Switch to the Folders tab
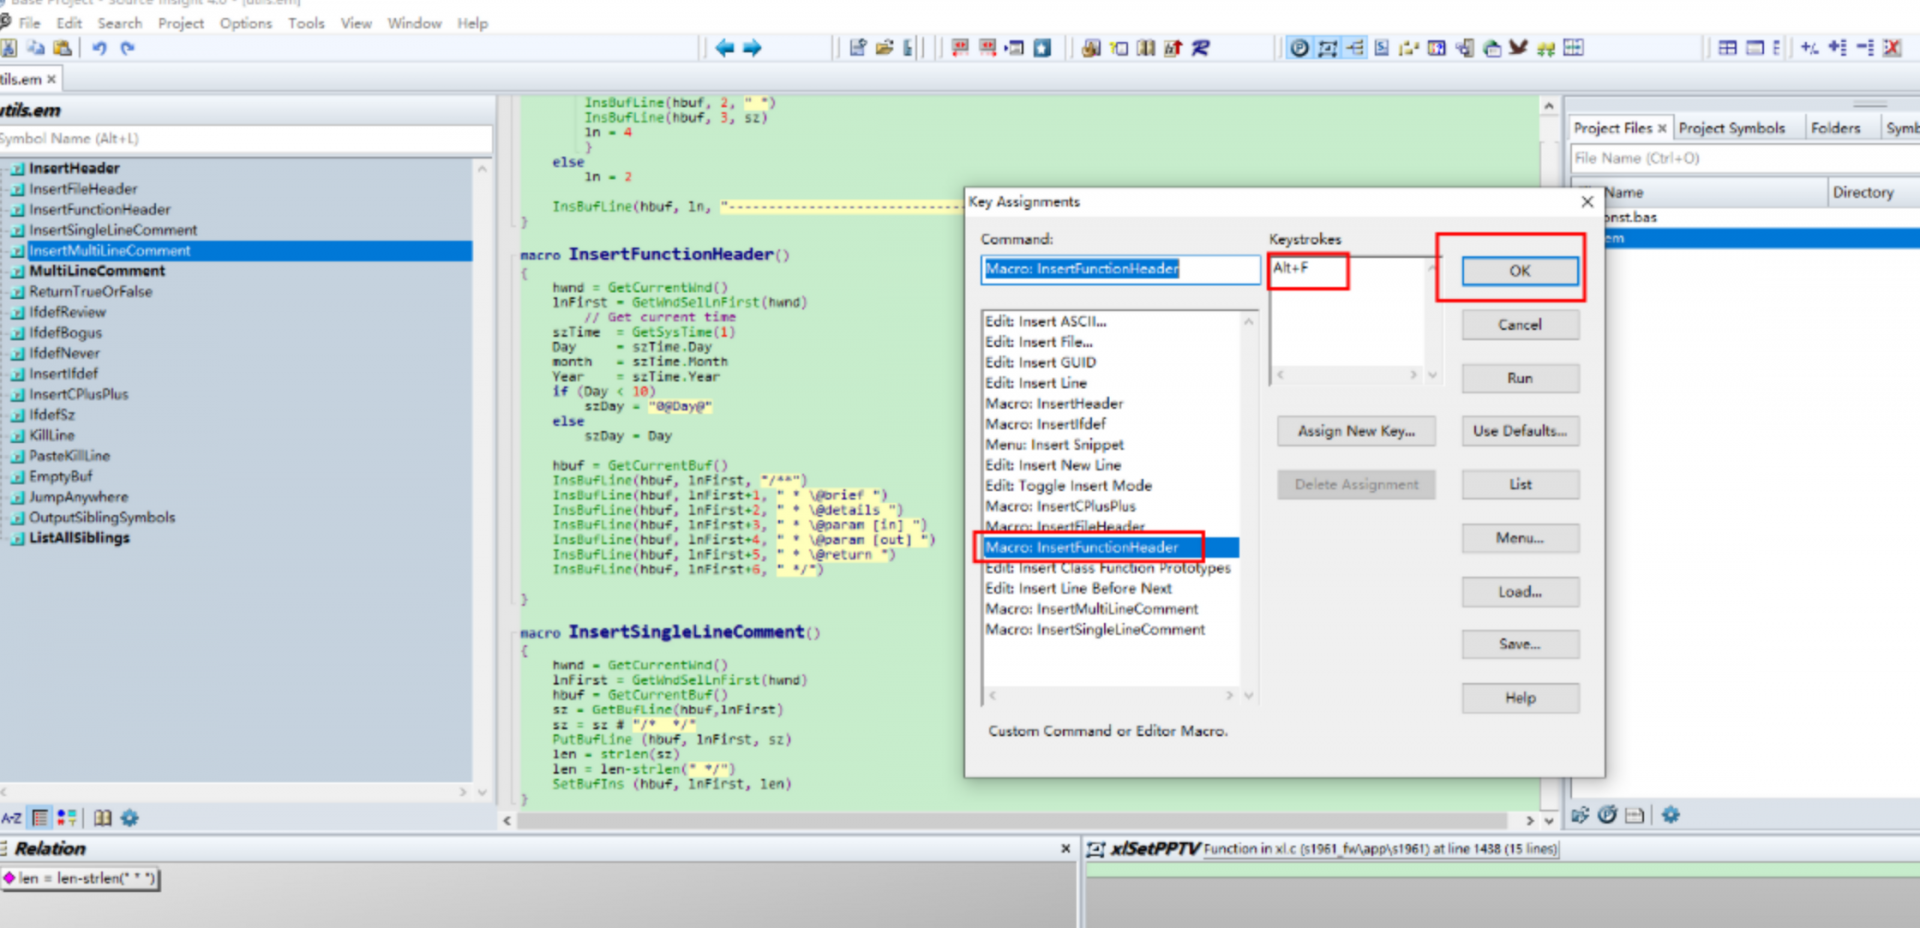1920x928 pixels. click(x=1835, y=128)
